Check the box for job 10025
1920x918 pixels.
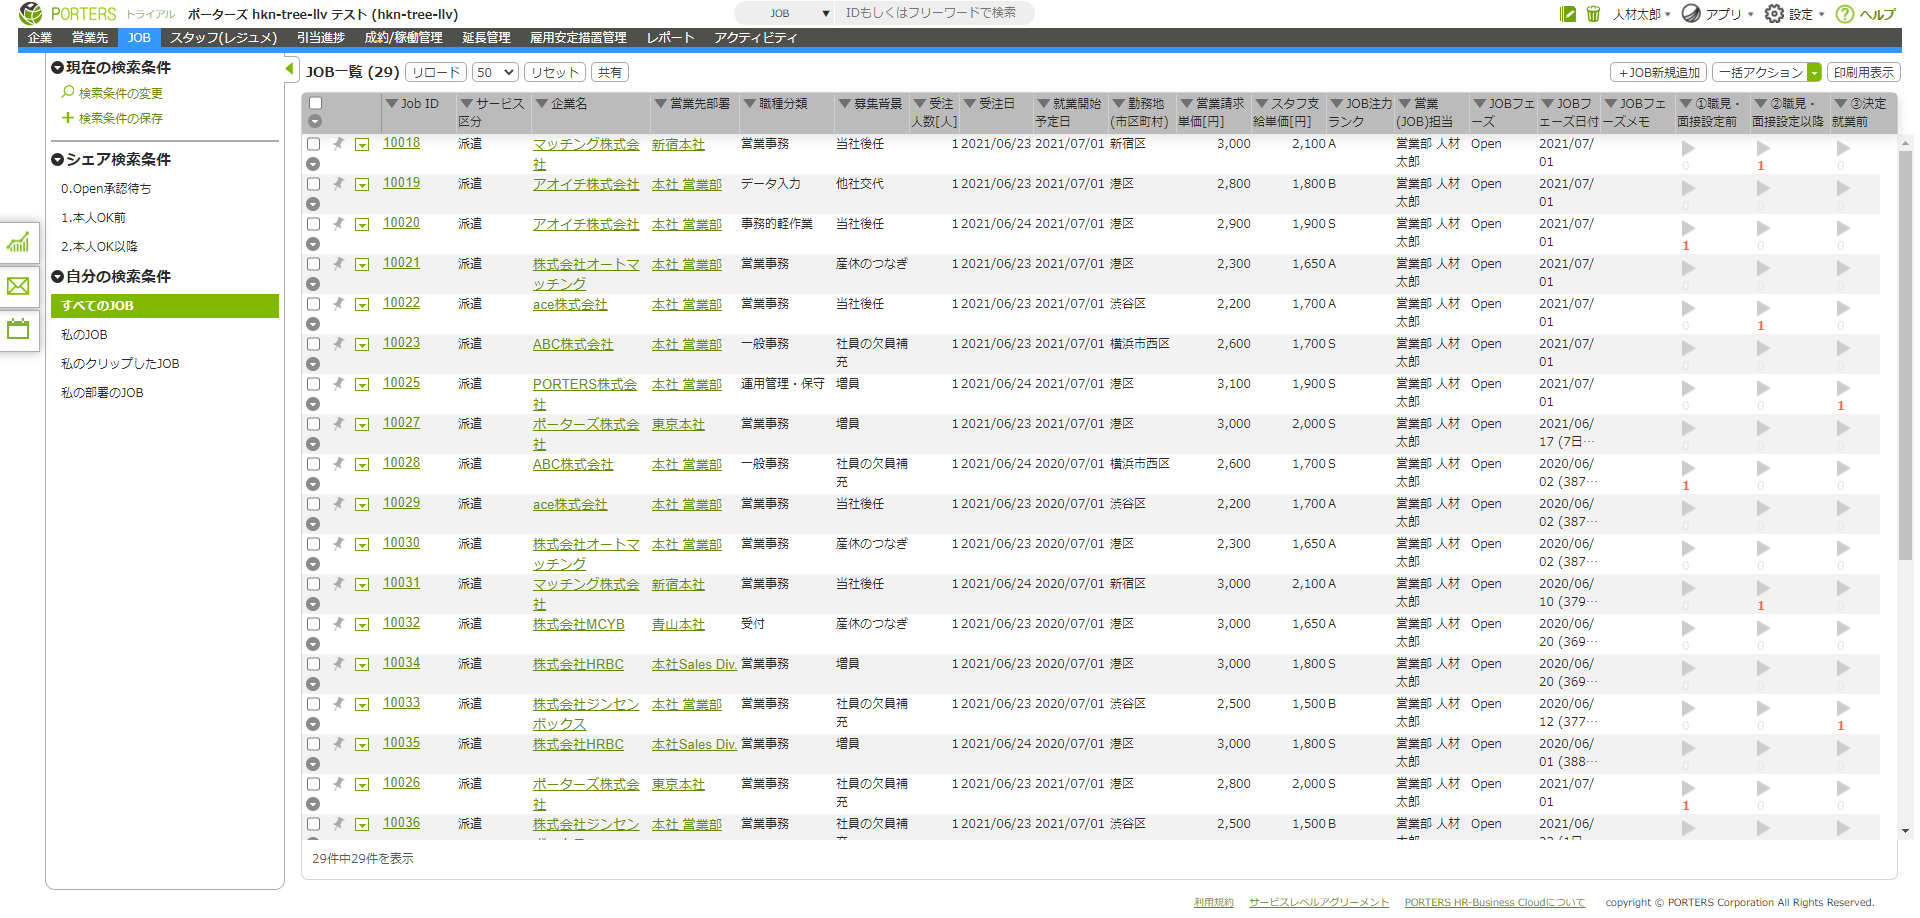313,384
